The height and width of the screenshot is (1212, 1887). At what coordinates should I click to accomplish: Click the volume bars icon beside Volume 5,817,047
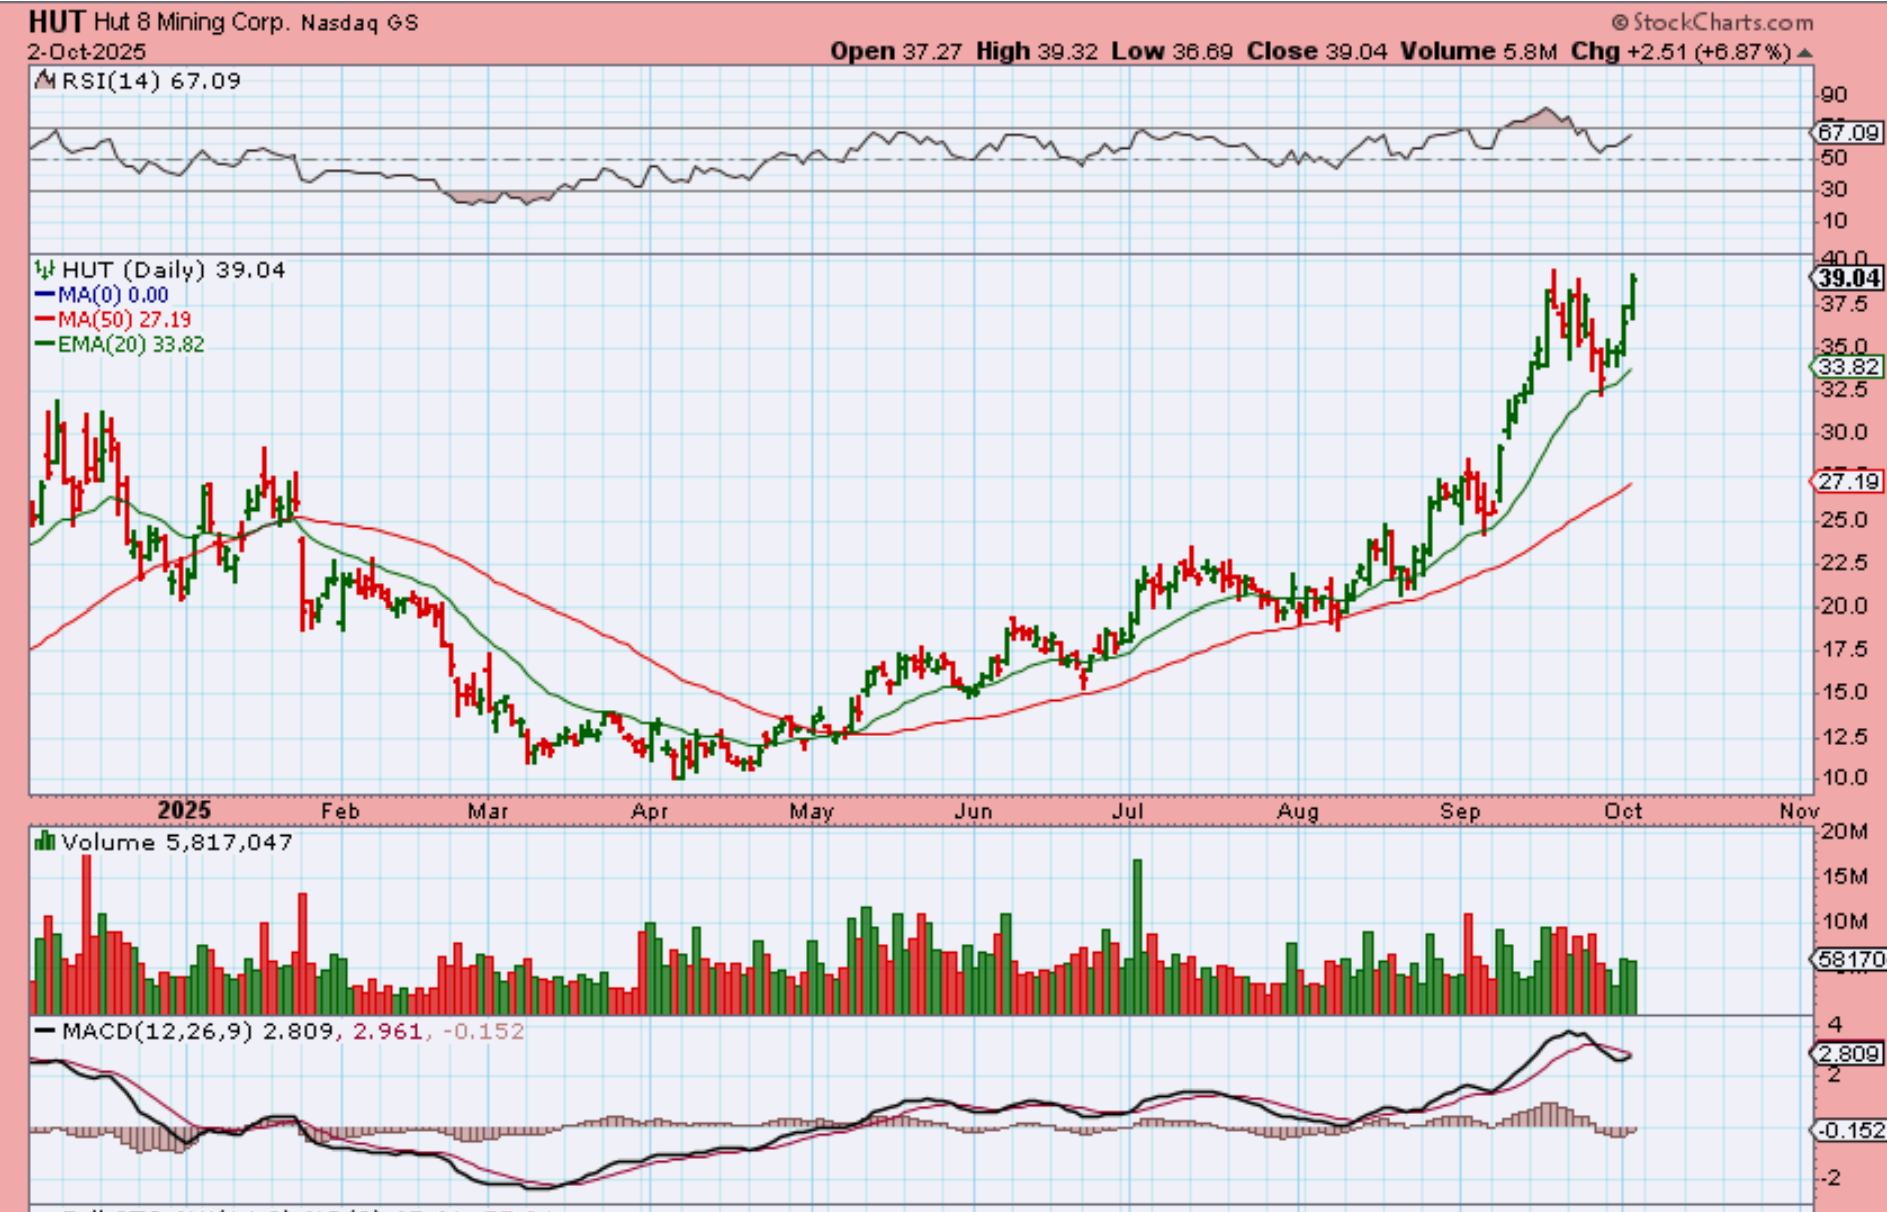click(44, 842)
